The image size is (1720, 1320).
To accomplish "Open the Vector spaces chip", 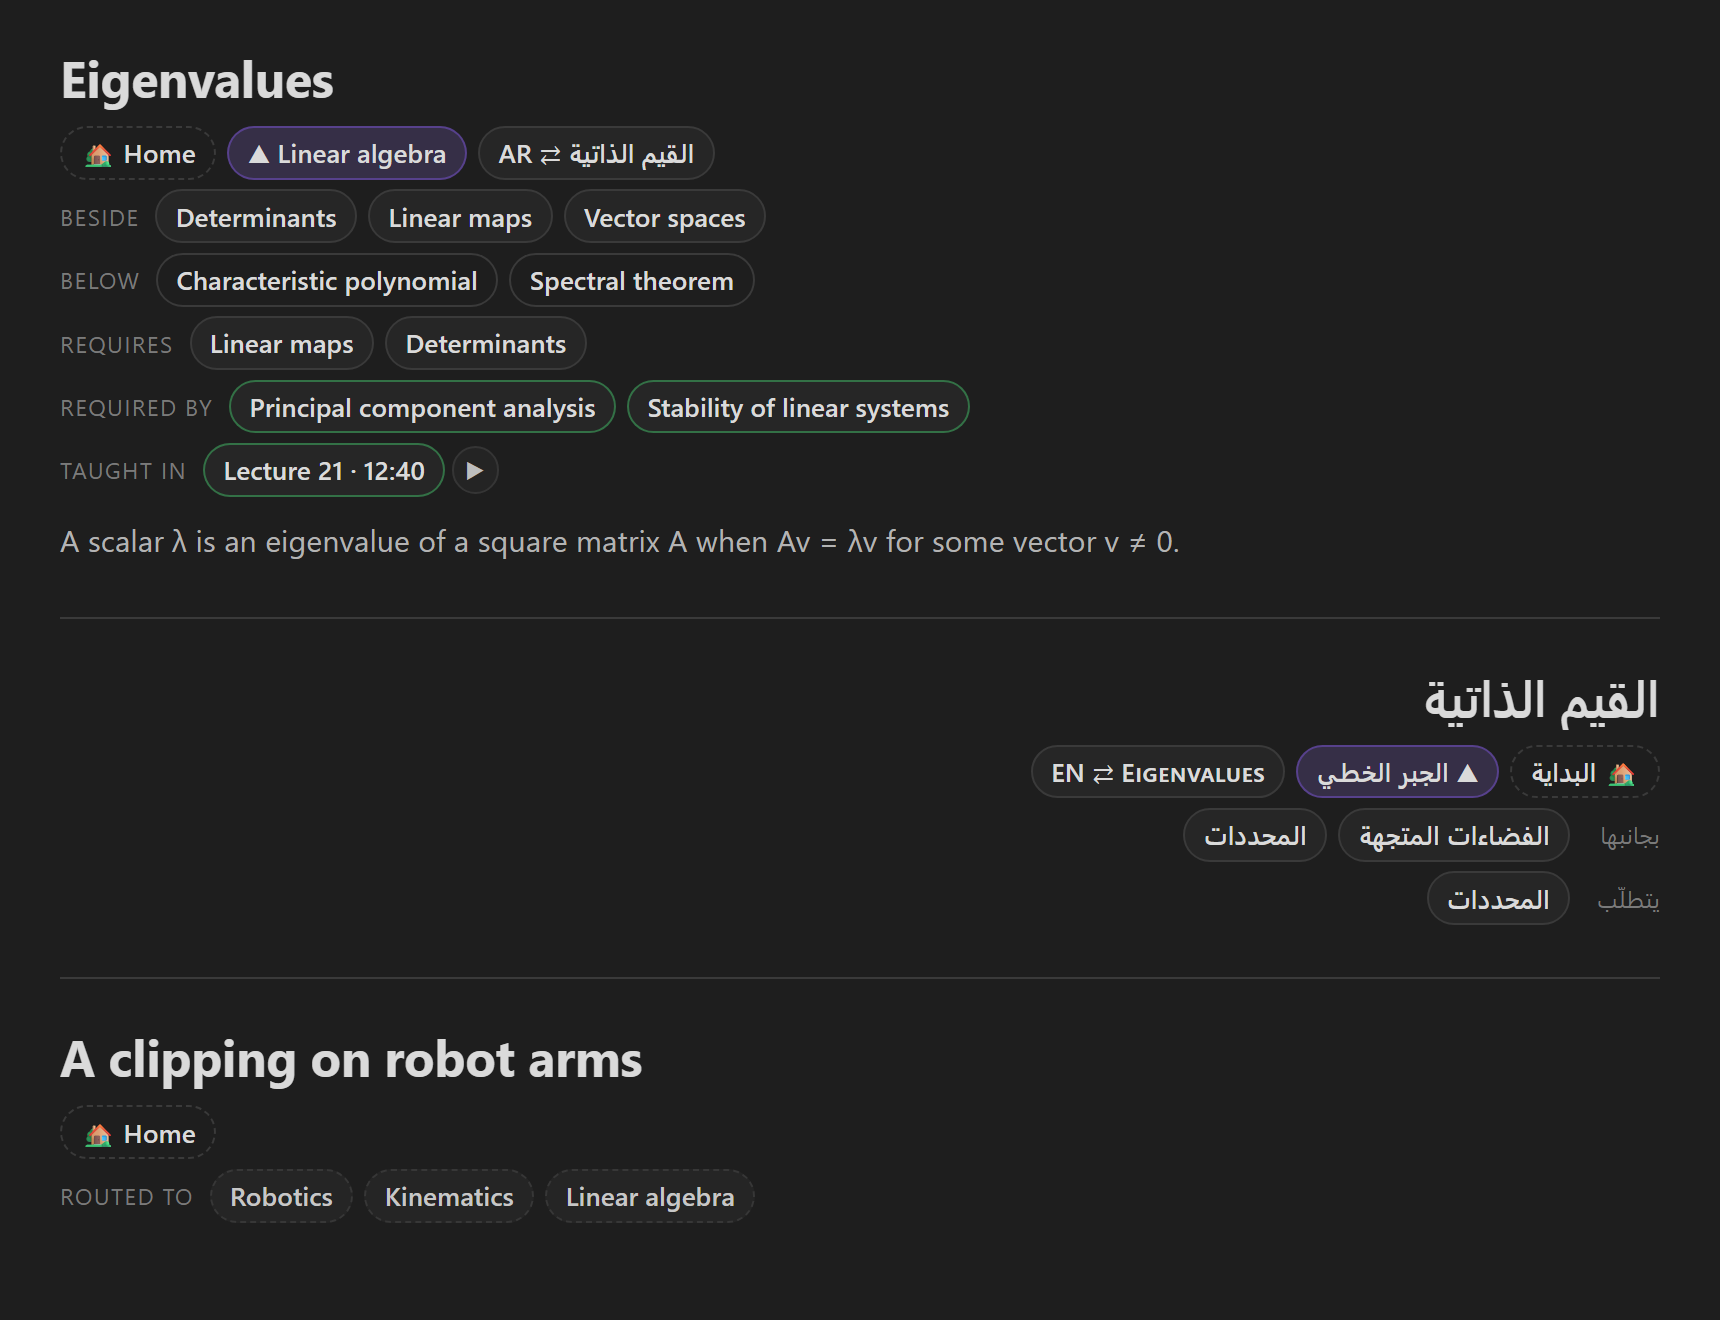I will pyautogui.click(x=665, y=217).
